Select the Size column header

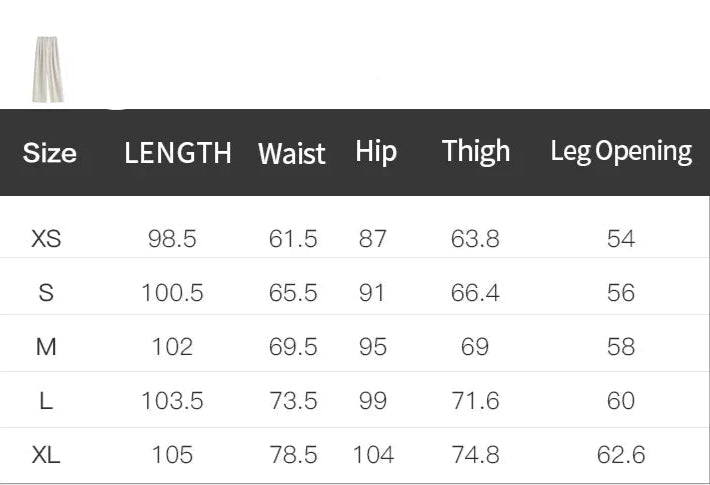click(x=49, y=153)
